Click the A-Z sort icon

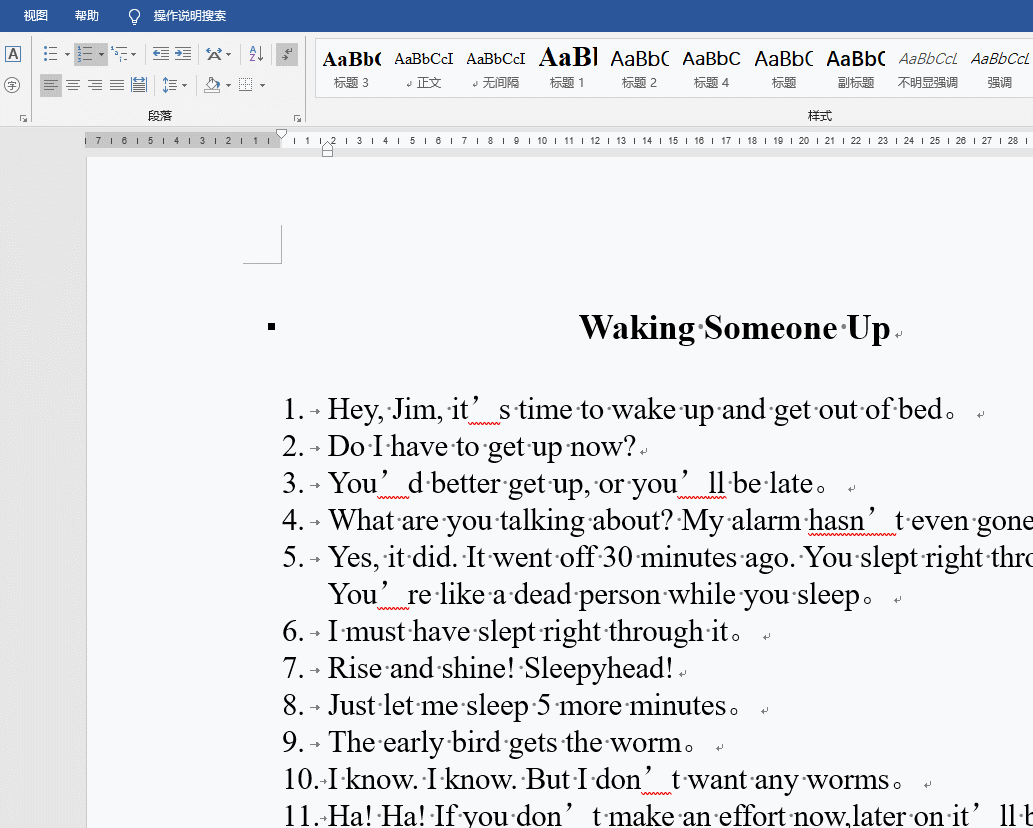coord(256,54)
